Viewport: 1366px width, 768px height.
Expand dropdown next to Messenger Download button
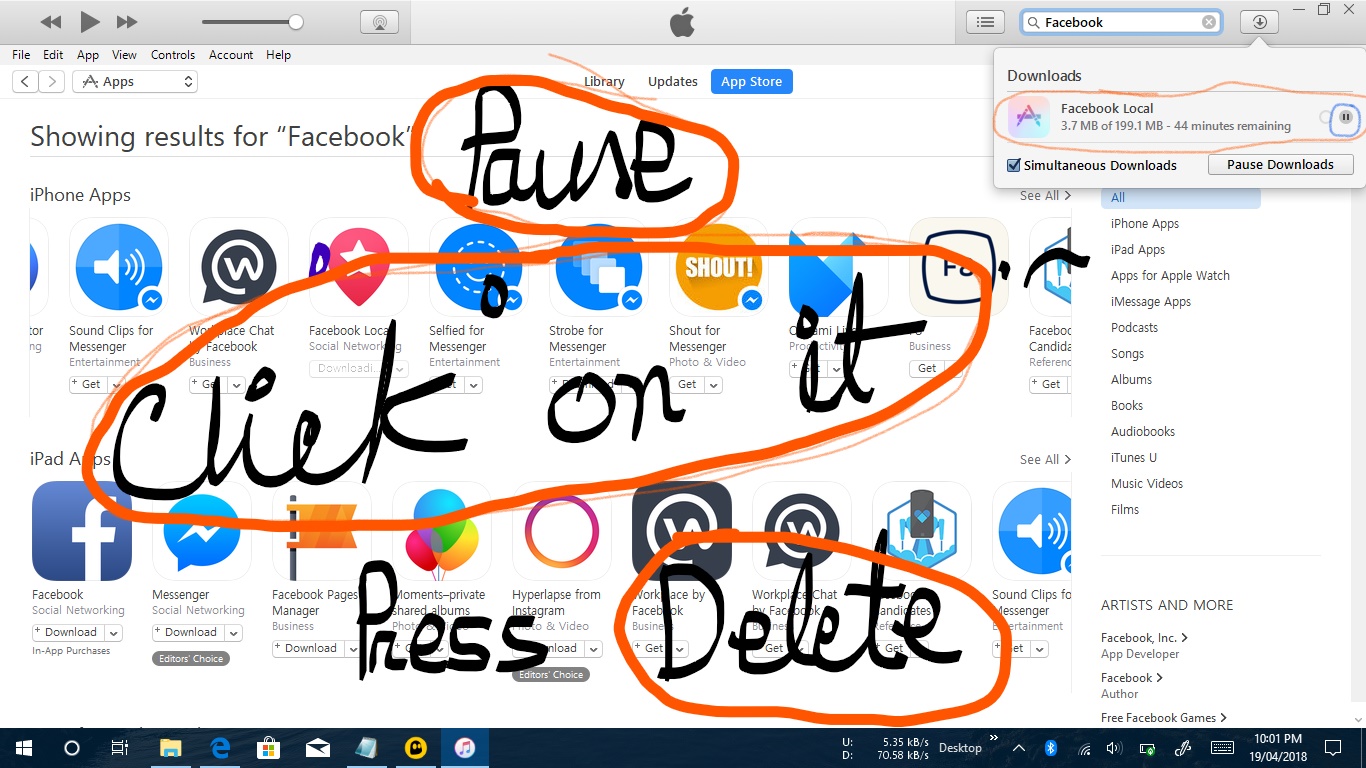coord(233,633)
